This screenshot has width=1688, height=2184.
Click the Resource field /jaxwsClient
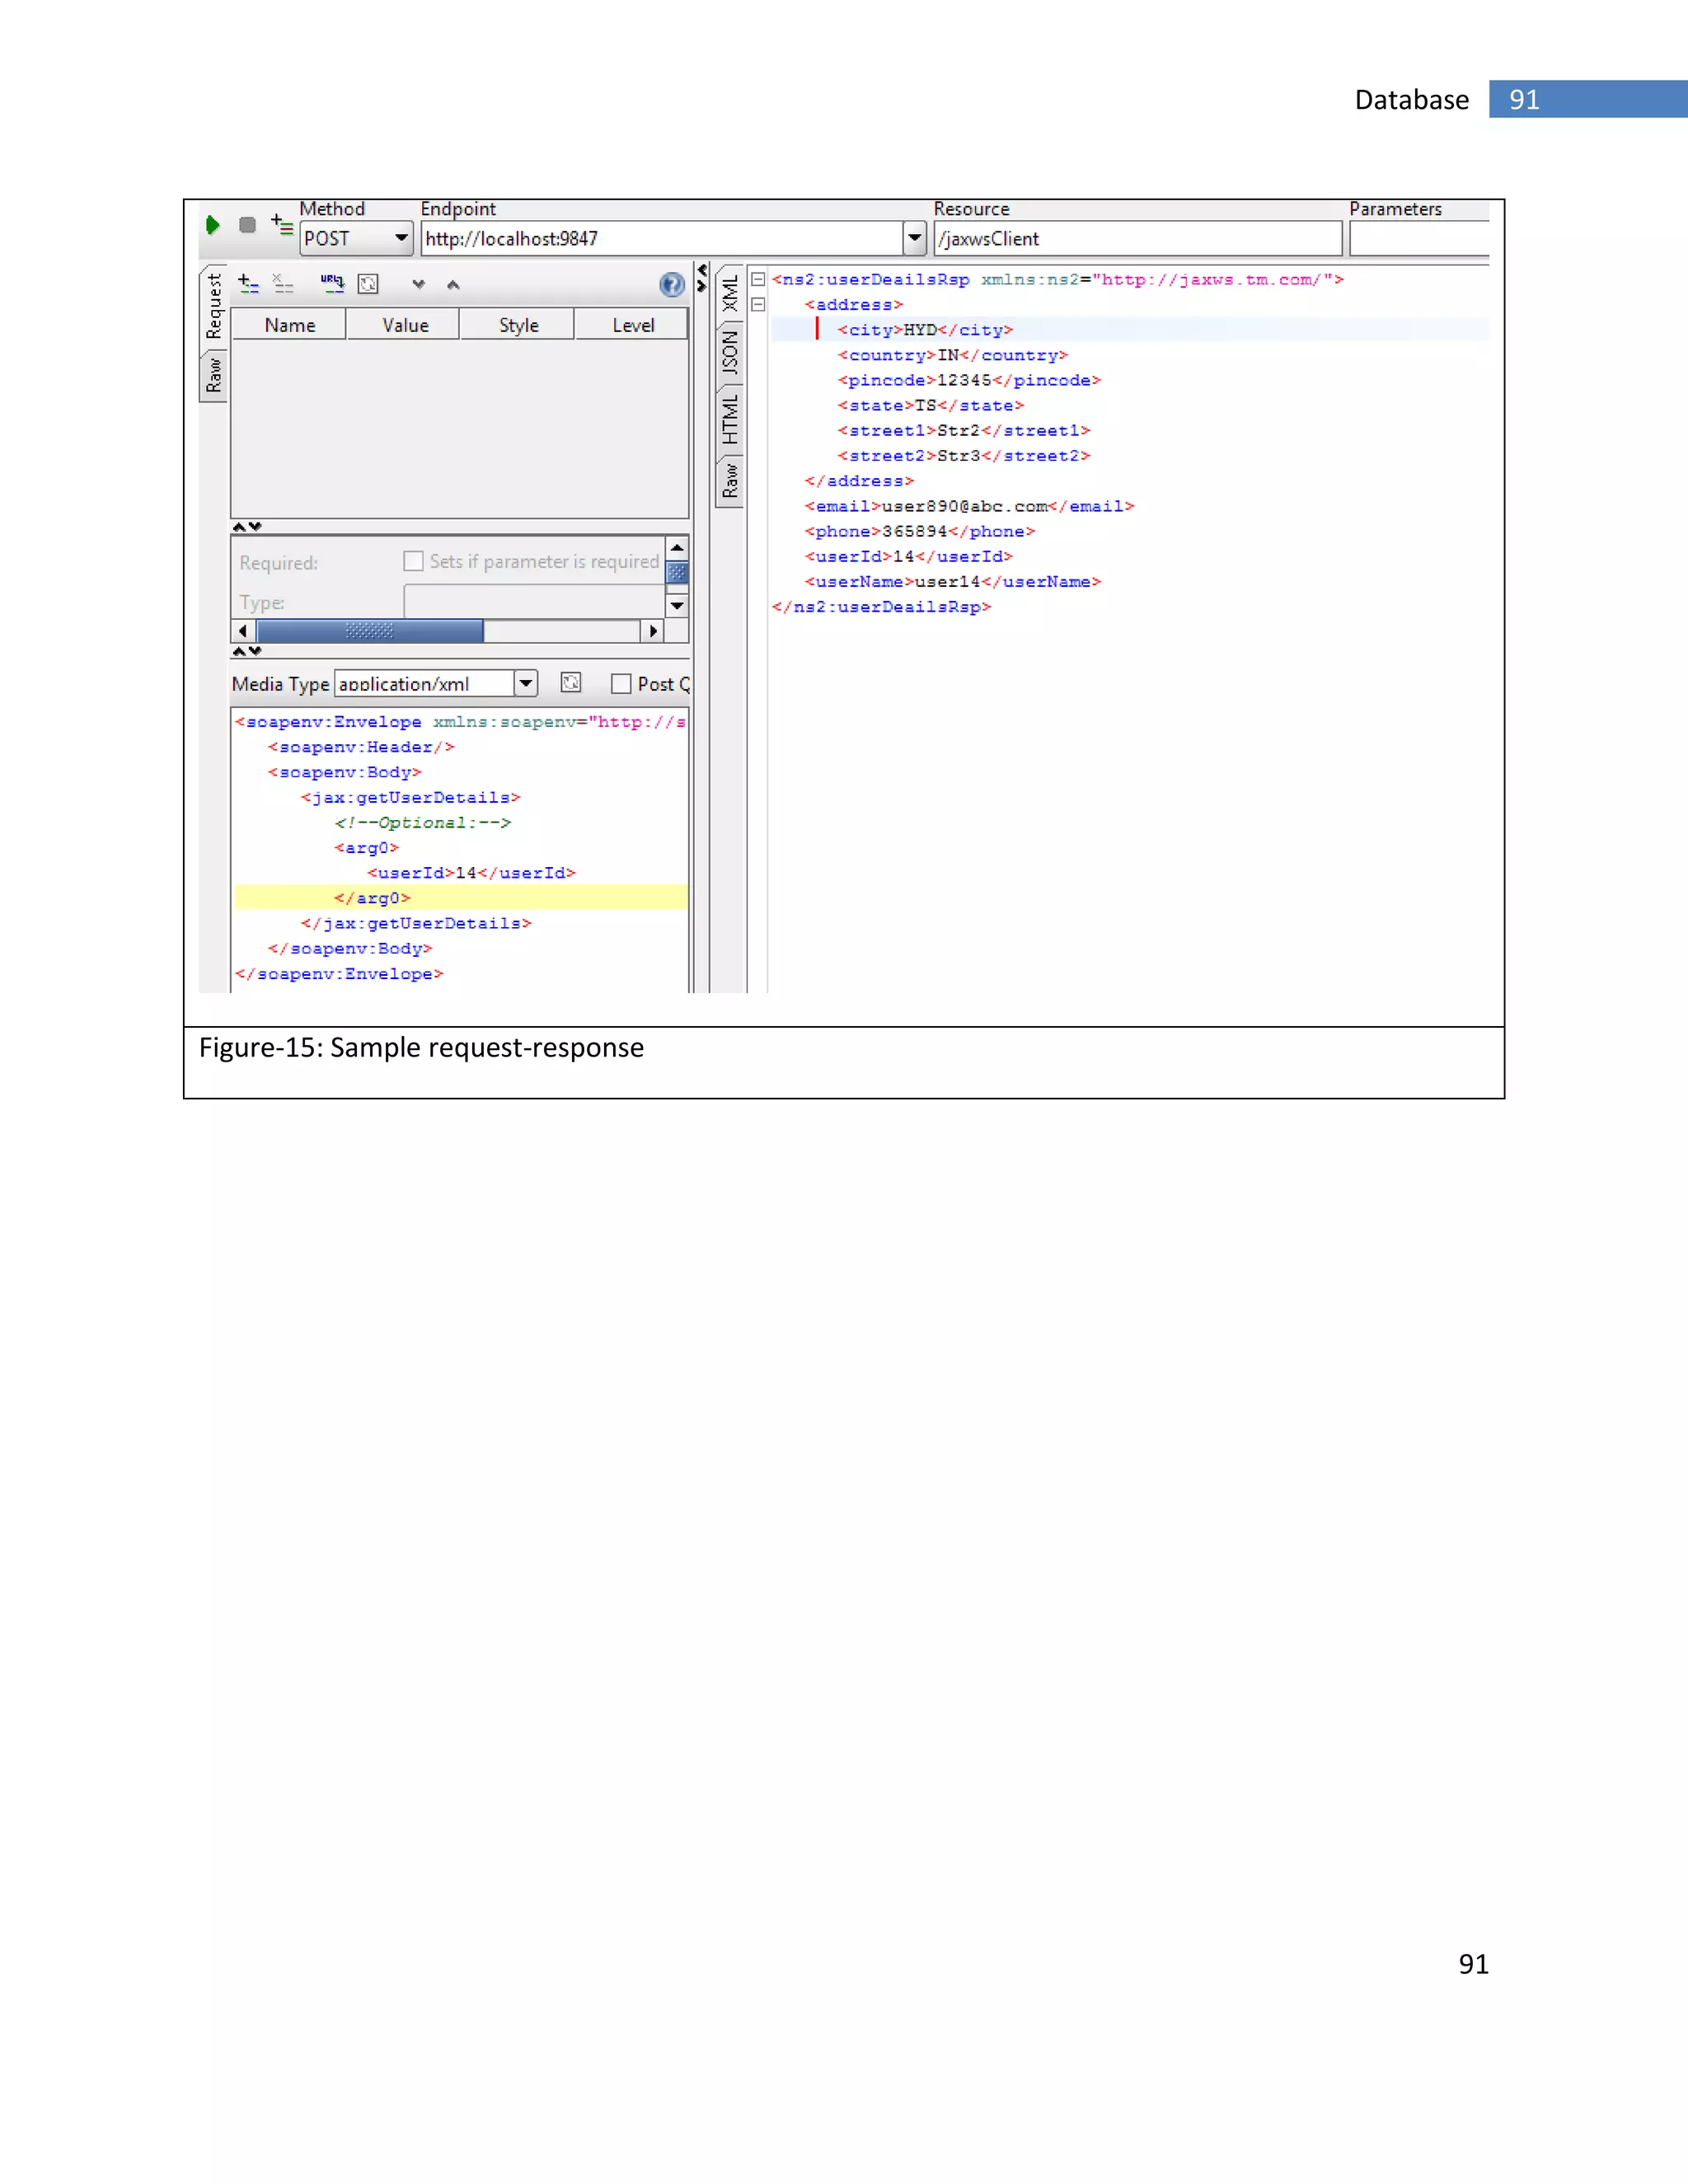tap(1137, 238)
